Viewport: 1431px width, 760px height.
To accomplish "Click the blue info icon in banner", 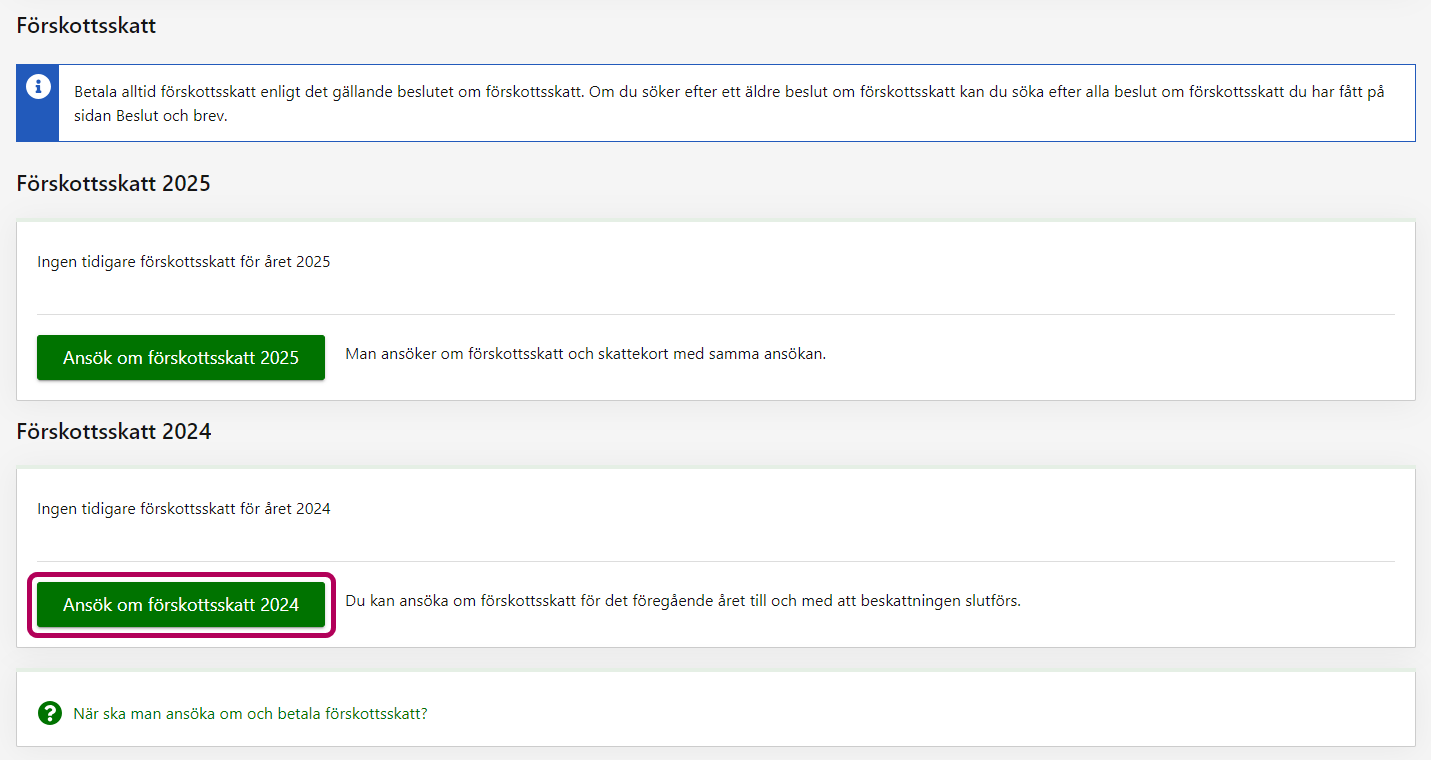I will tap(38, 87).
